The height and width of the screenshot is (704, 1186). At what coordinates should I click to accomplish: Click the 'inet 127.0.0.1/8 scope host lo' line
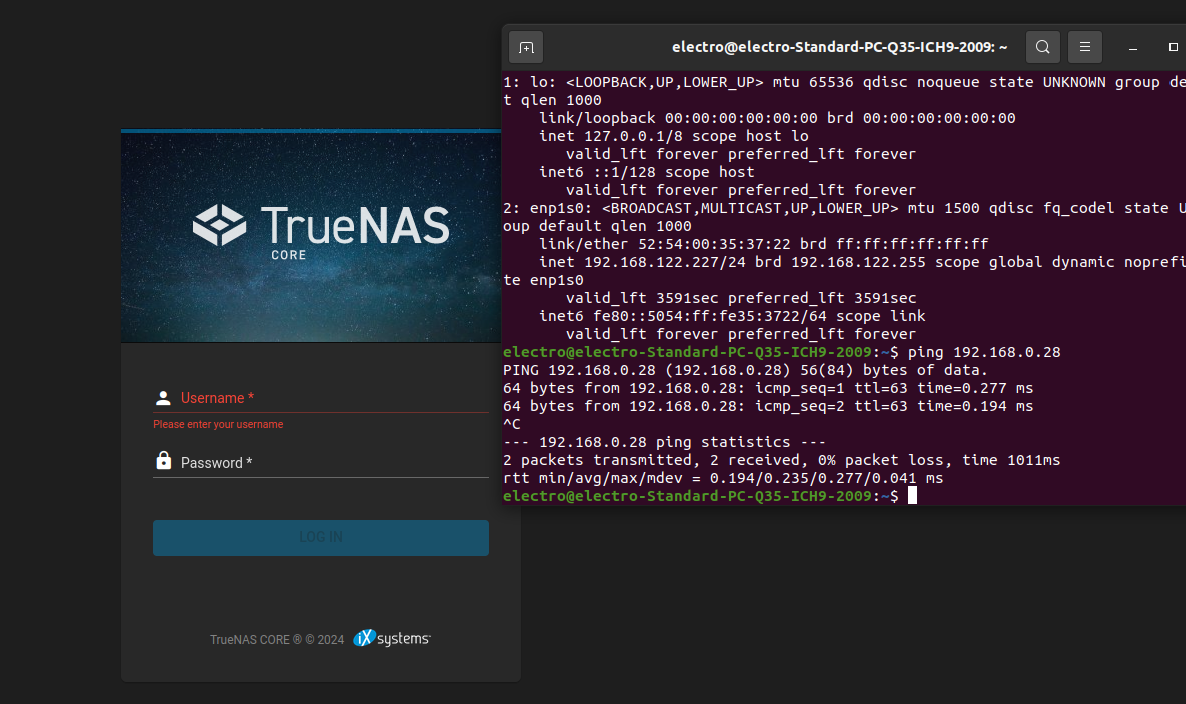click(x=673, y=136)
